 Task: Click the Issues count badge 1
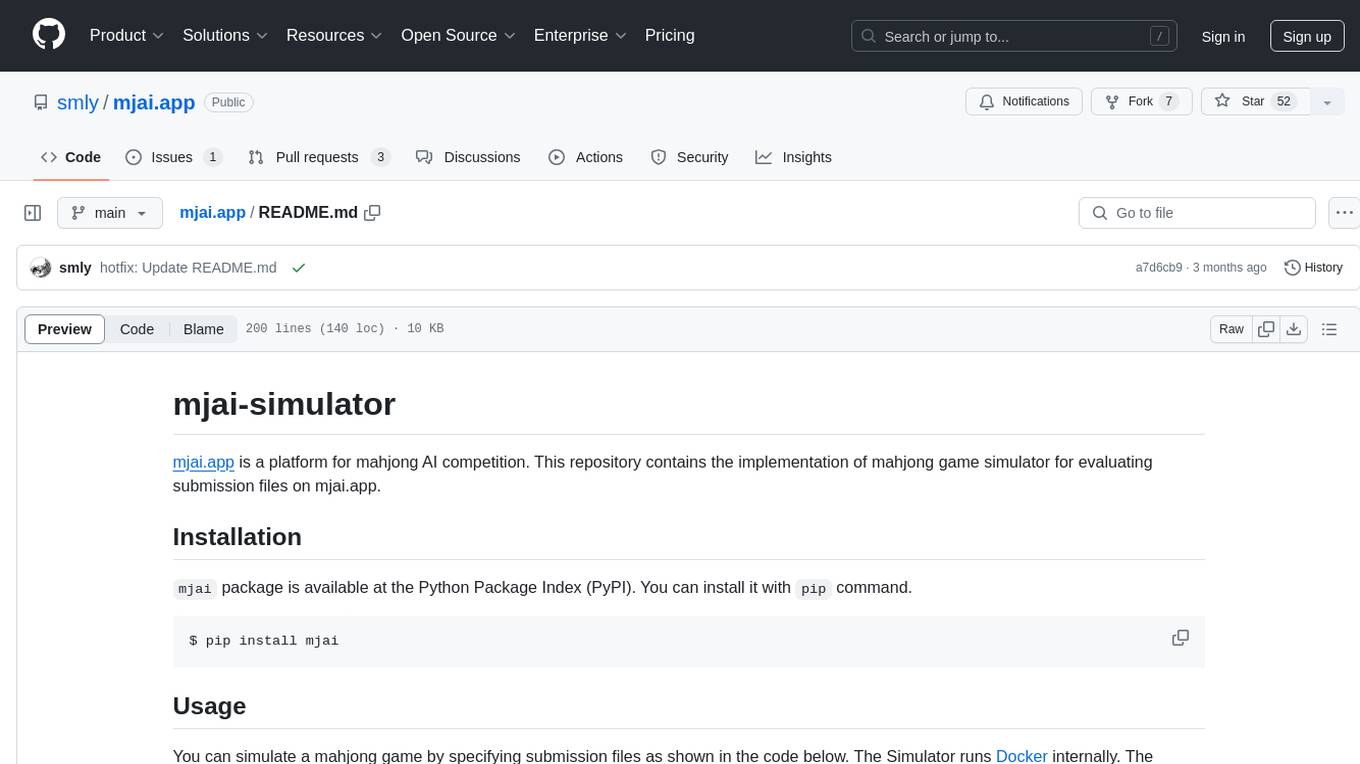coord(212,157)
